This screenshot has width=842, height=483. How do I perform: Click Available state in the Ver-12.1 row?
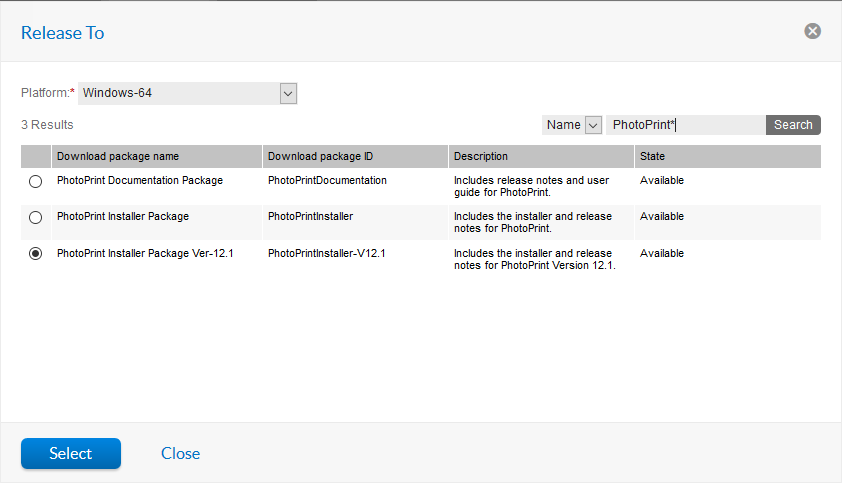coord(662,254)
